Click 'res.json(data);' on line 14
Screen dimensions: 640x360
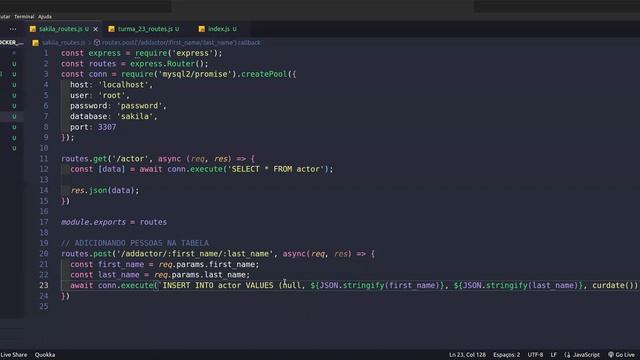coord(105,190)
